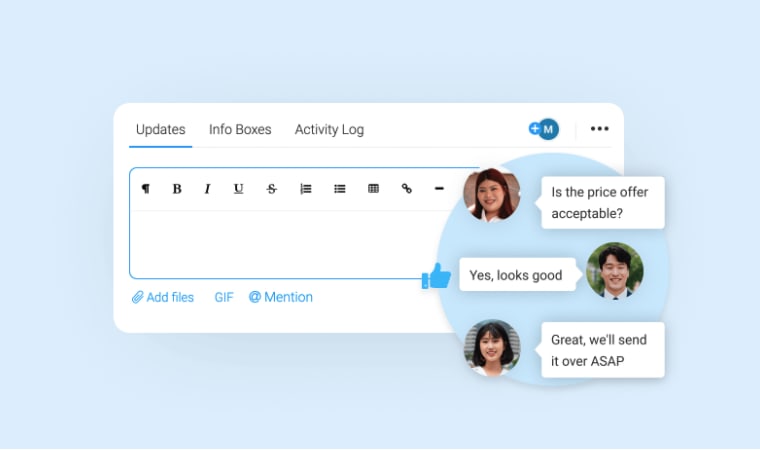
Task: Toggle underline formatting
Action: [x=238, y=189]
